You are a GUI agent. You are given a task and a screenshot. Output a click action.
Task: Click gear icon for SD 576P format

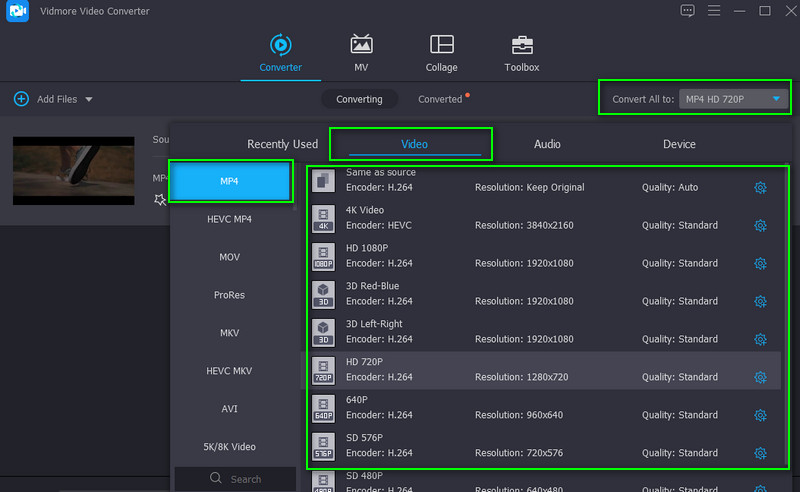click(759, 453)
